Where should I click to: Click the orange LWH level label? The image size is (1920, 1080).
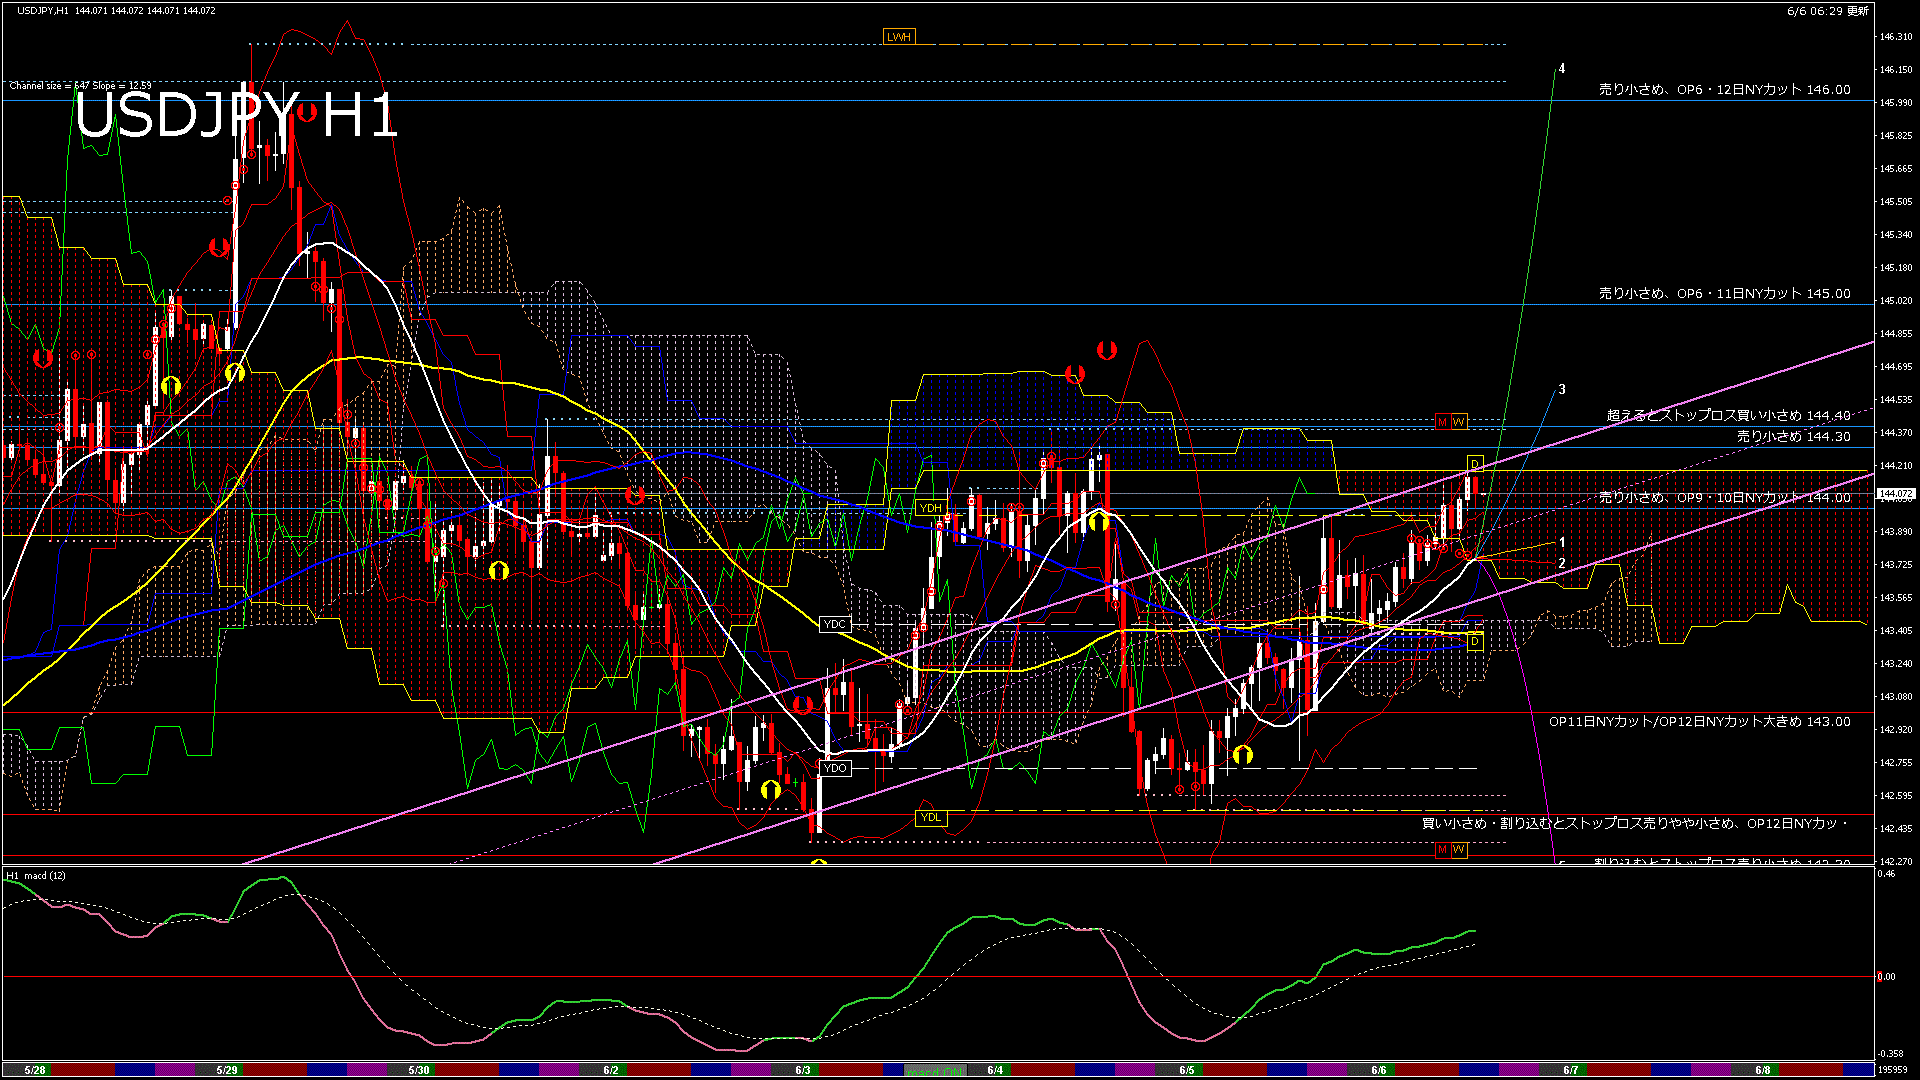(x=898, y=37)
